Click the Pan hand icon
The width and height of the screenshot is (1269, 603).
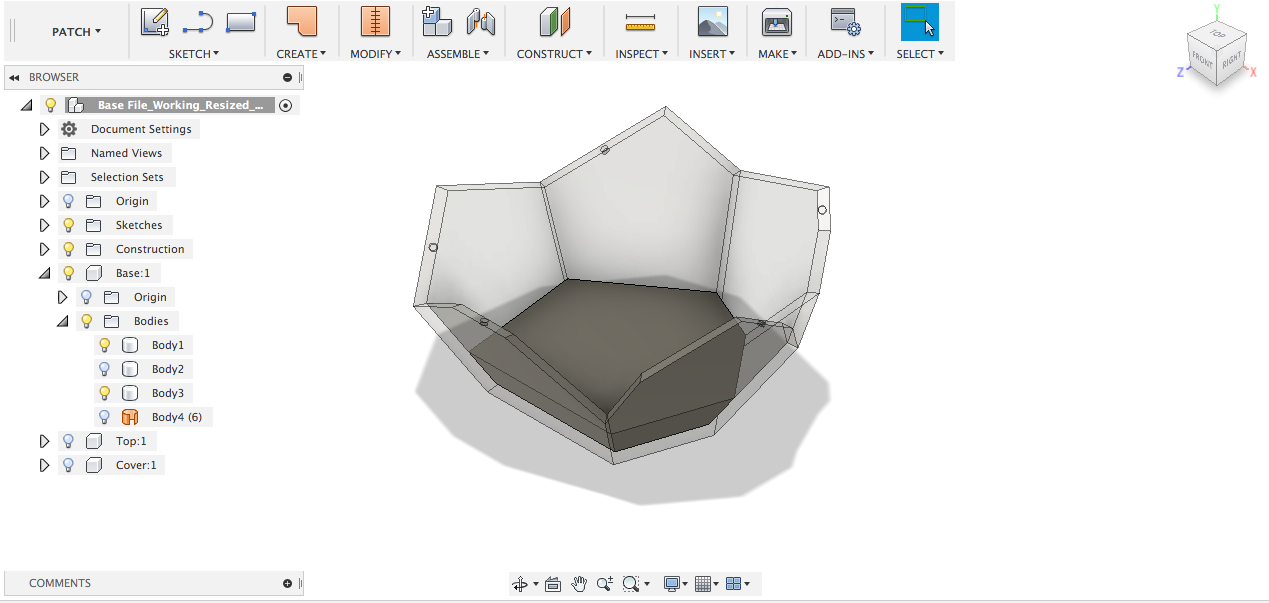(579, 584)
